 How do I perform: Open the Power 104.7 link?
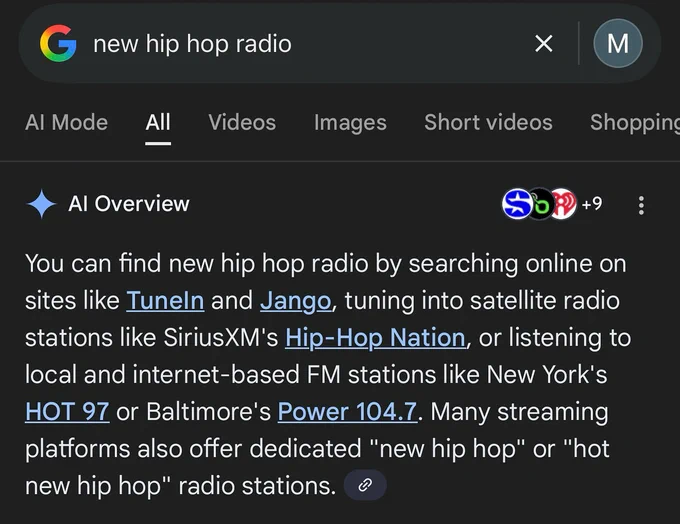pyautogui.click(x=347, y=412)
